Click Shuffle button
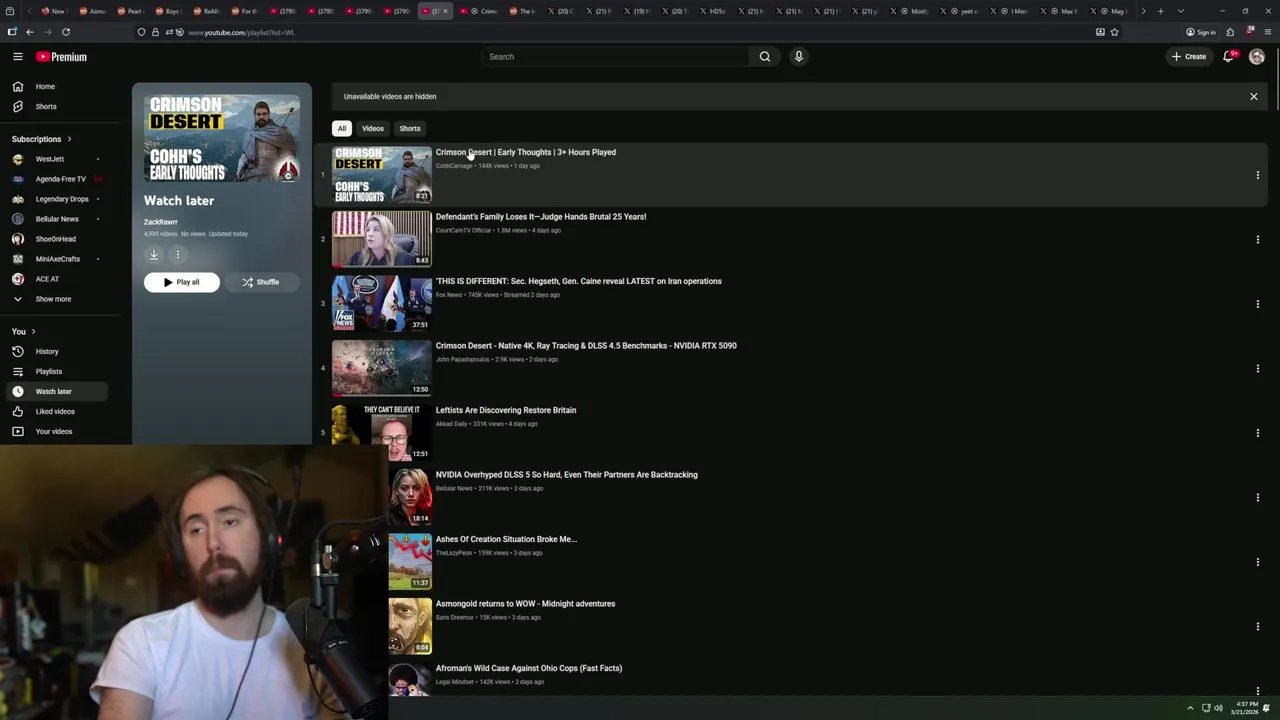The image size is (1280, 720). point(261,282)
